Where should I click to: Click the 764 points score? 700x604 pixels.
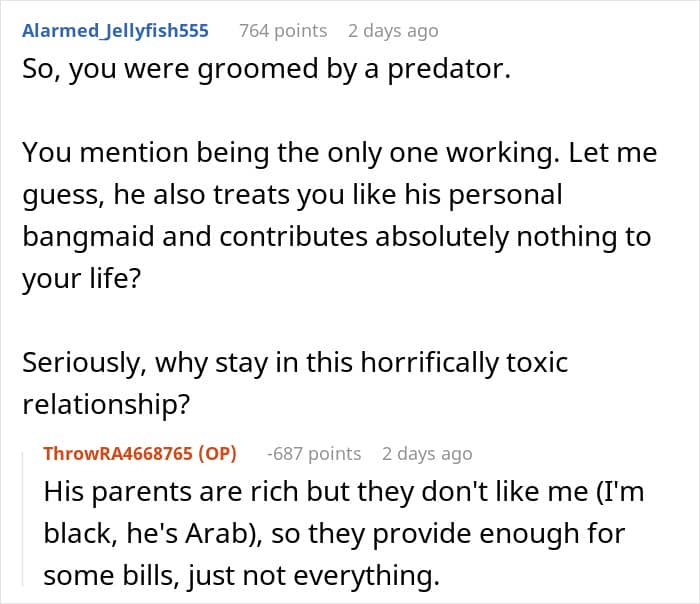[283, 31]
